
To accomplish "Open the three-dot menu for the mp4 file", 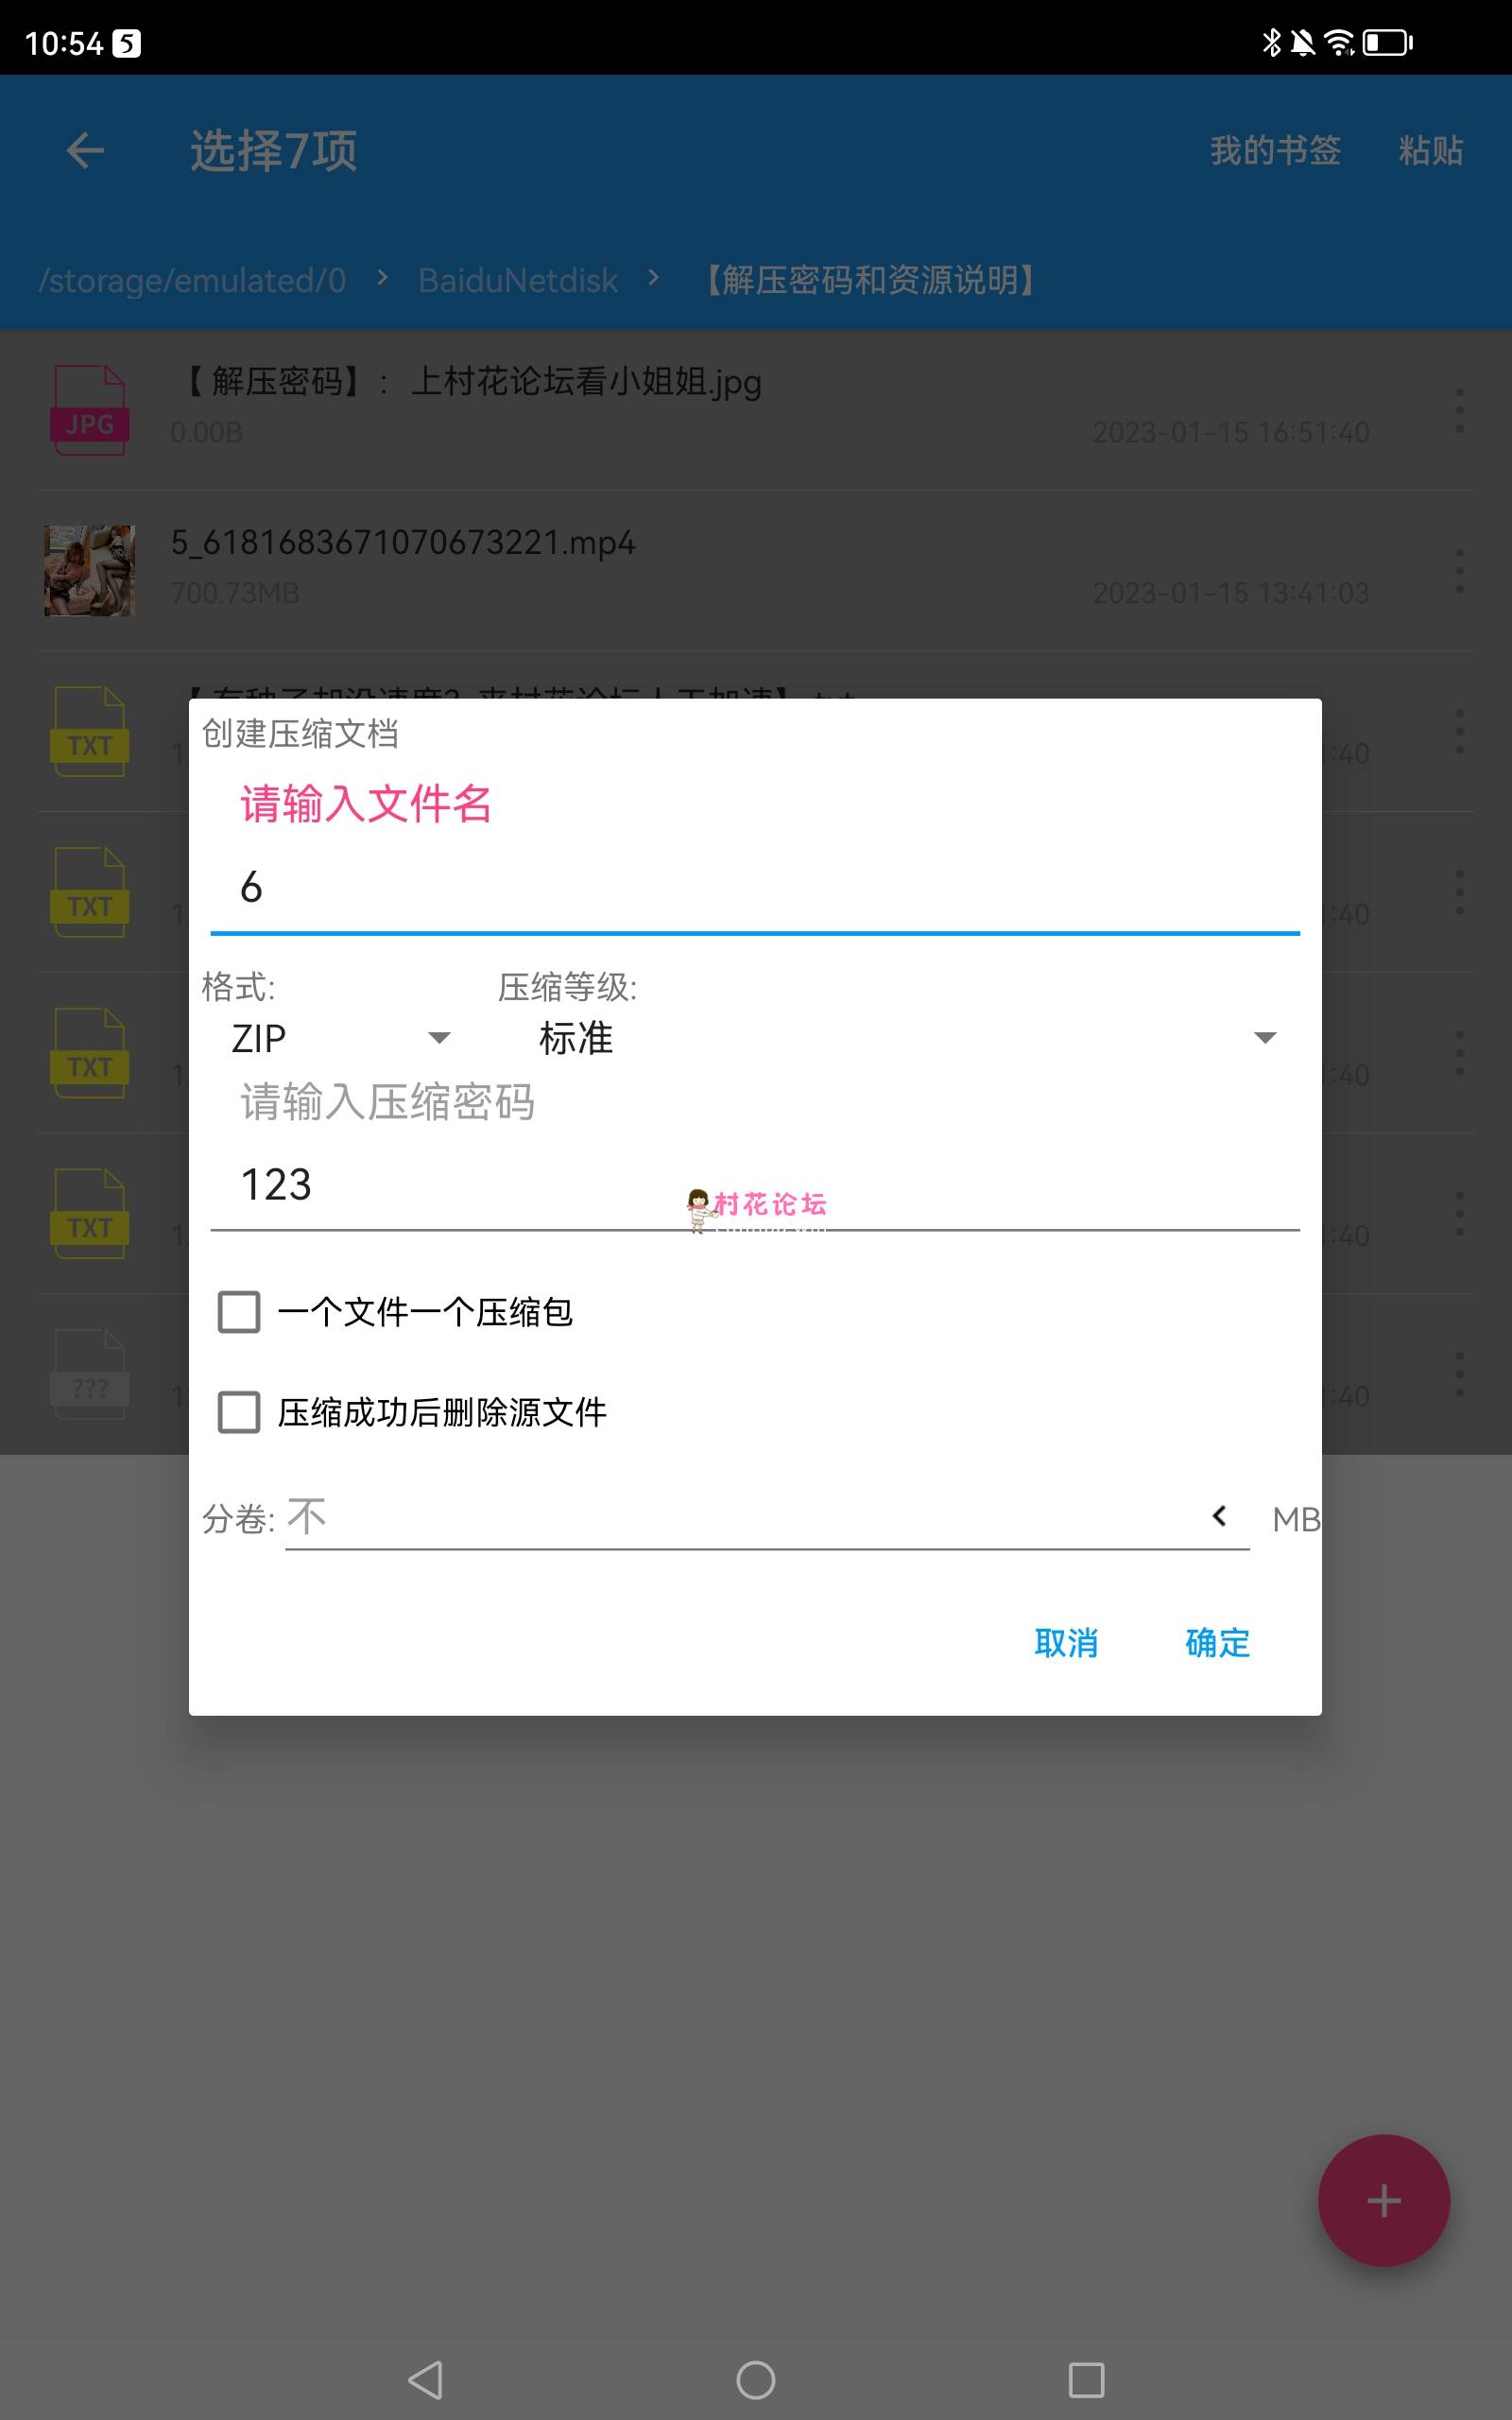I will pos(1459,571).
